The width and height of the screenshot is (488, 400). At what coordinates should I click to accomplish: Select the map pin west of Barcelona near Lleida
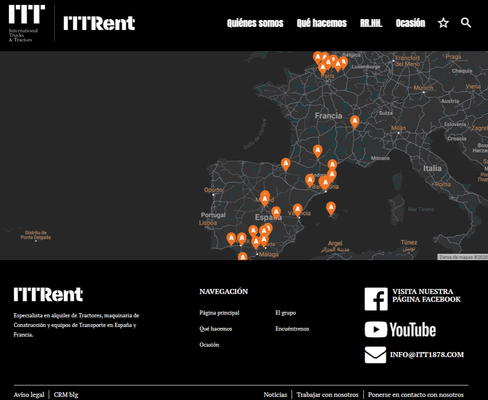[310, 180]
